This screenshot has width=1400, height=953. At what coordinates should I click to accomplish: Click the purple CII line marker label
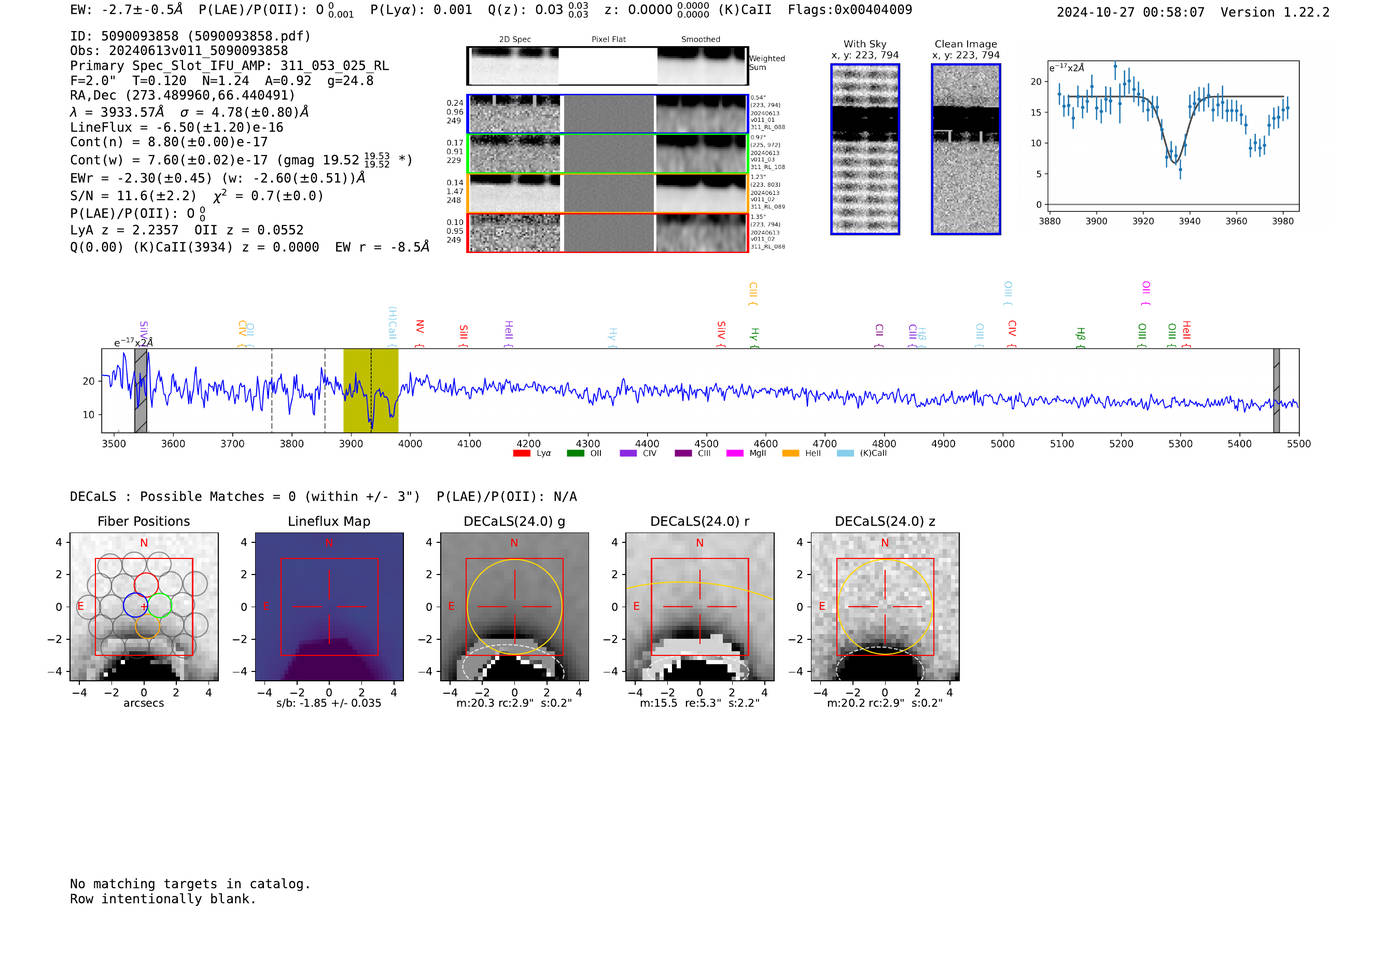(879, 334)
